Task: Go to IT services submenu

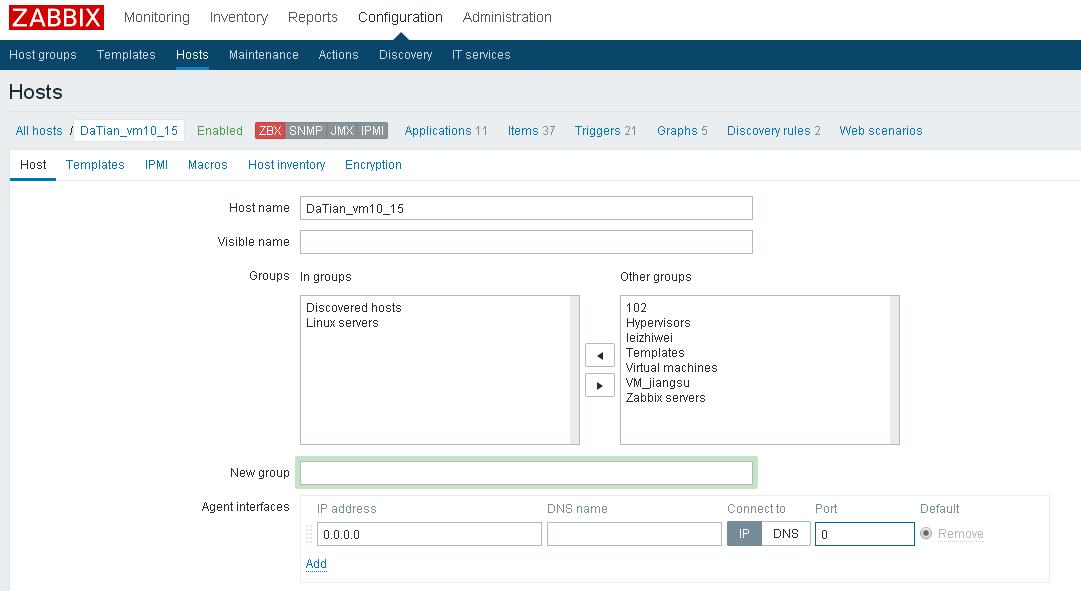Action: click(x=481, y=54)
